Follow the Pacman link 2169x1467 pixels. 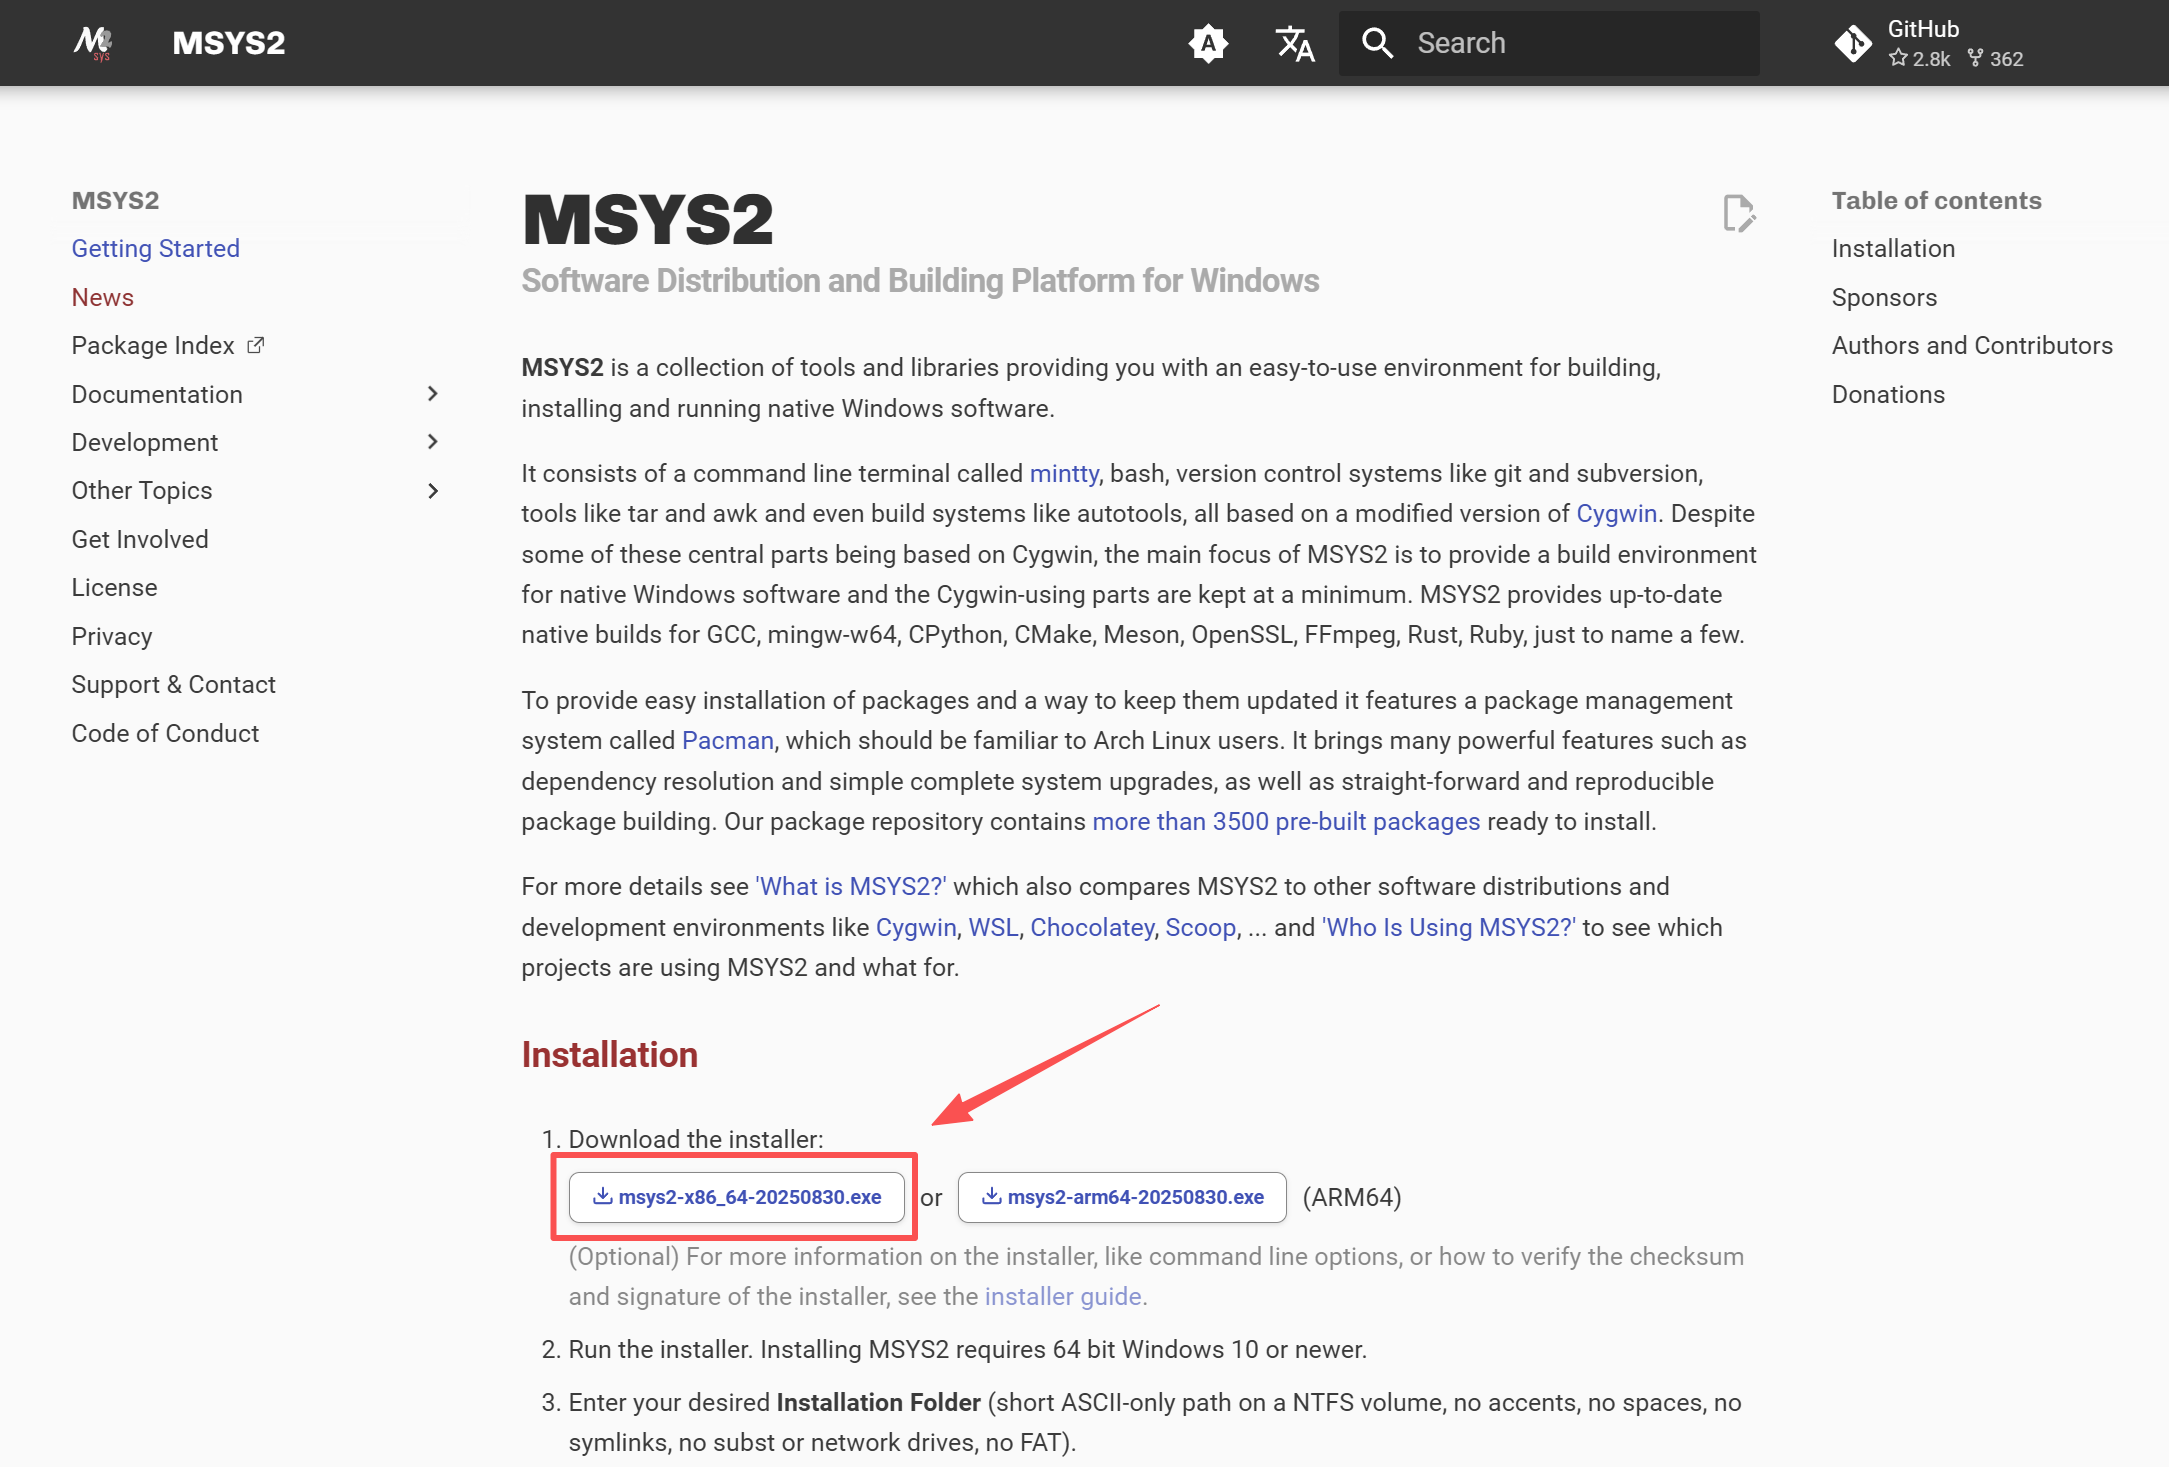coord(727,740)
